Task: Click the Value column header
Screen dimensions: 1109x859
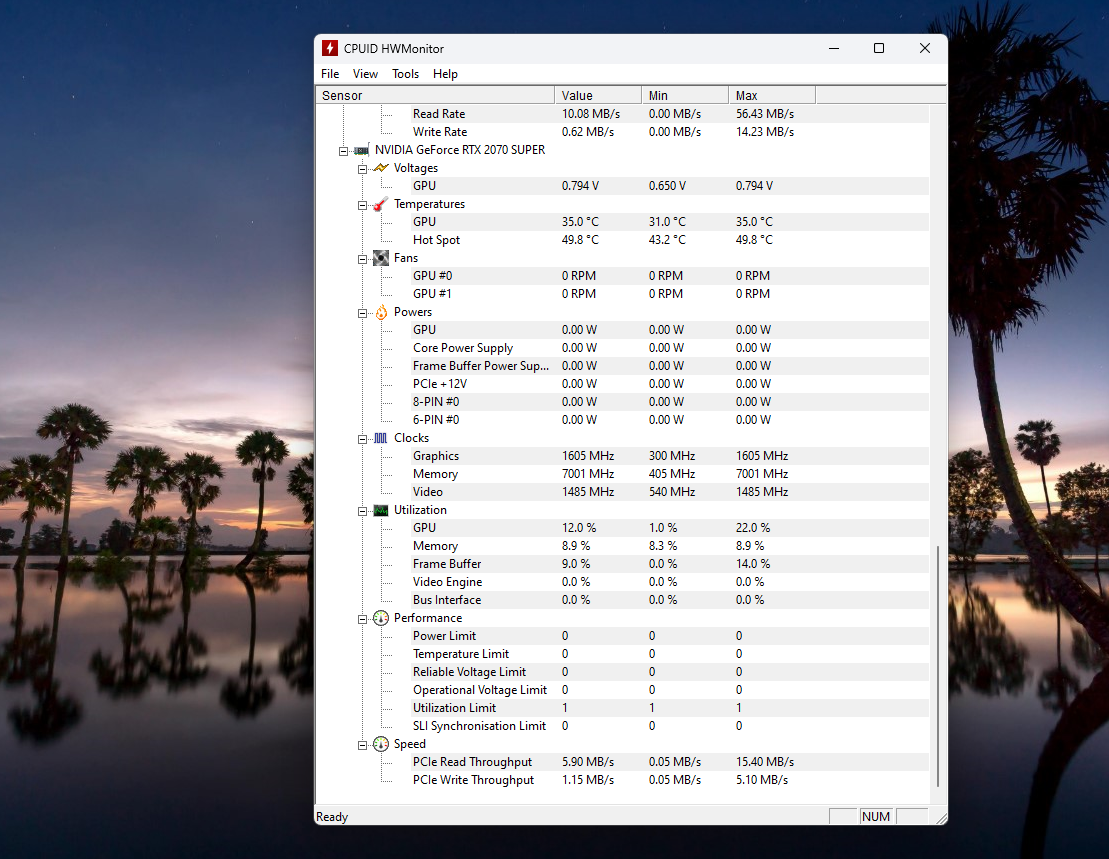Action: (x=598, y=95)
